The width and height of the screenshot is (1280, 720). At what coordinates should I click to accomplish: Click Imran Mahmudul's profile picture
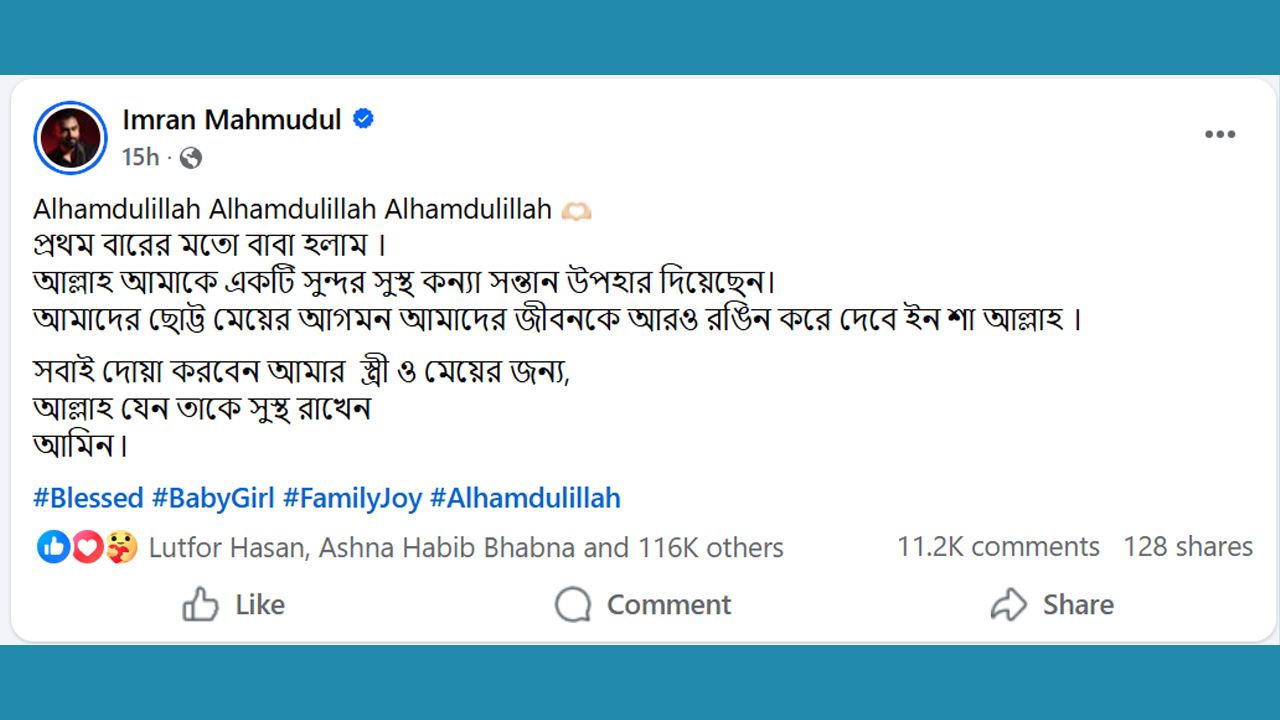70,137
